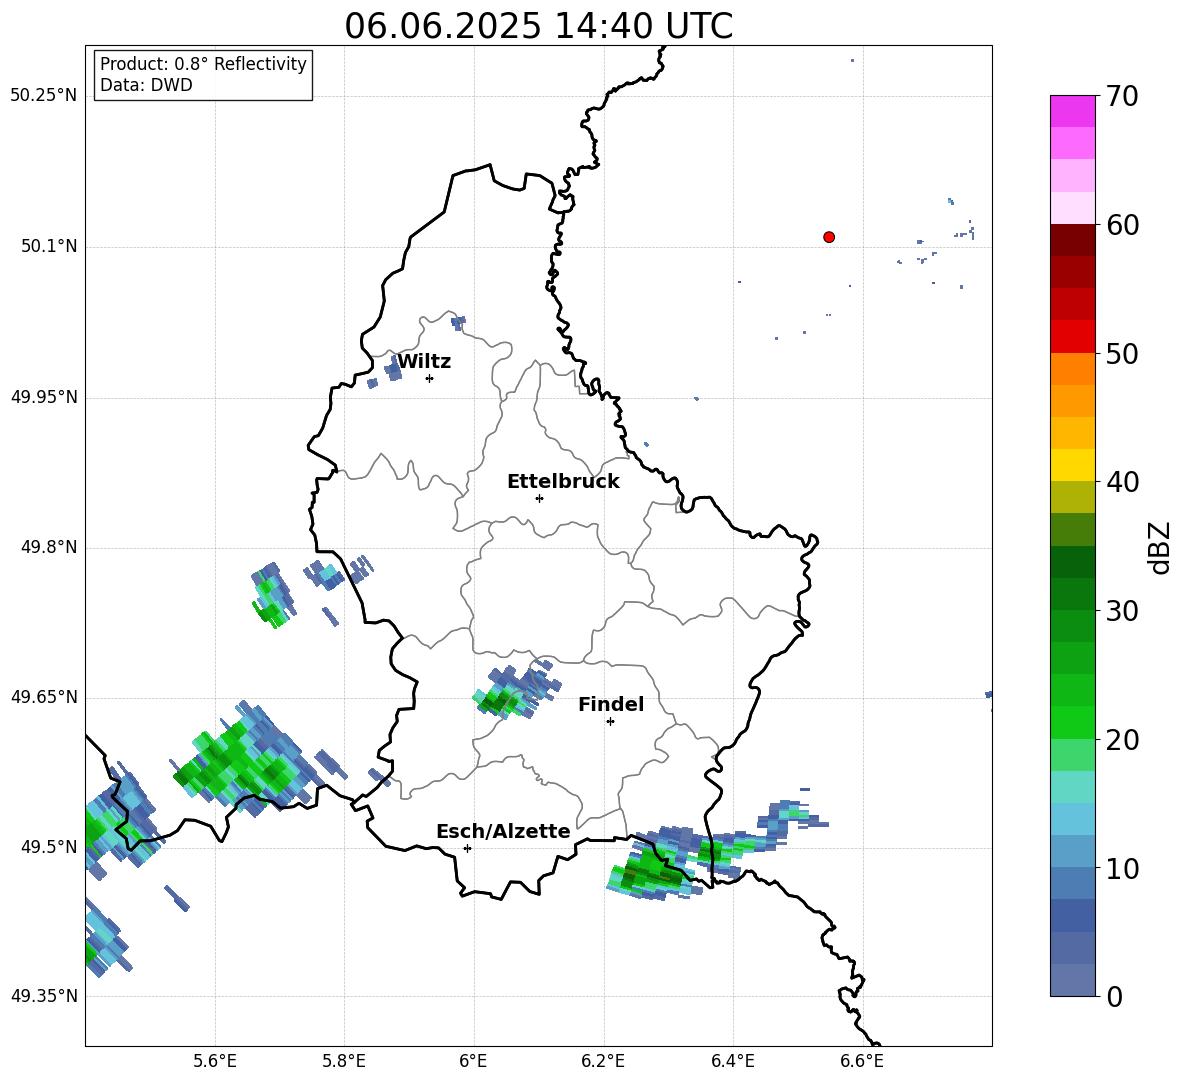1184x1081 pixels.
Task: Click the 49.95°N latitude label
Action: [x=43, y=397]
